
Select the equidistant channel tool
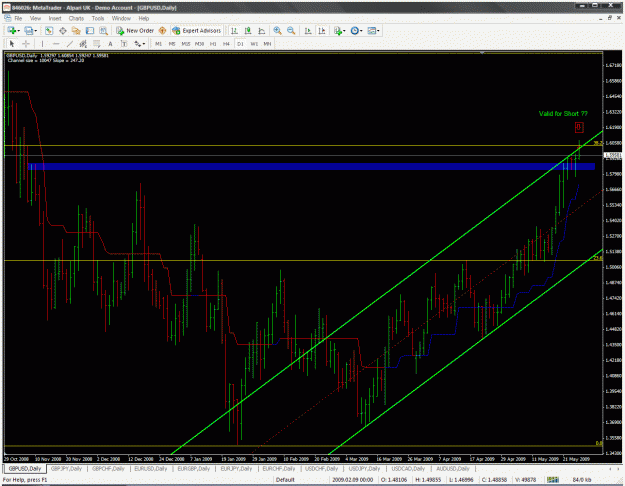tap(83, 44)
